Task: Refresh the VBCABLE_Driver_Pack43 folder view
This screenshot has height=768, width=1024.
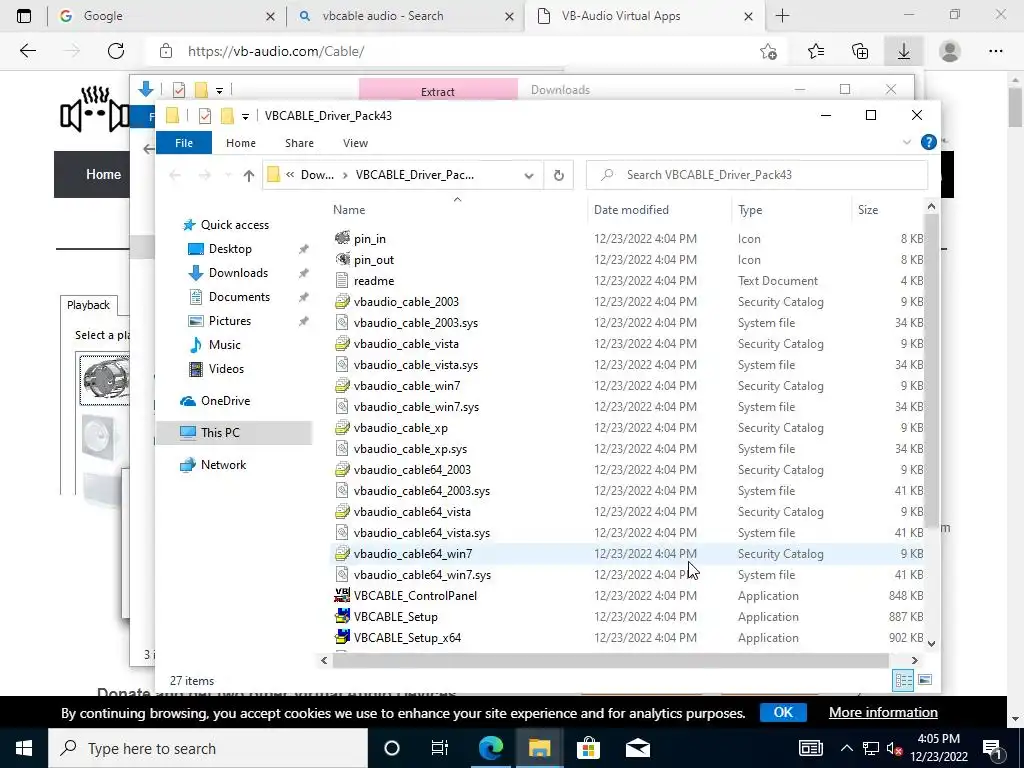Action: tap(558, 175)
